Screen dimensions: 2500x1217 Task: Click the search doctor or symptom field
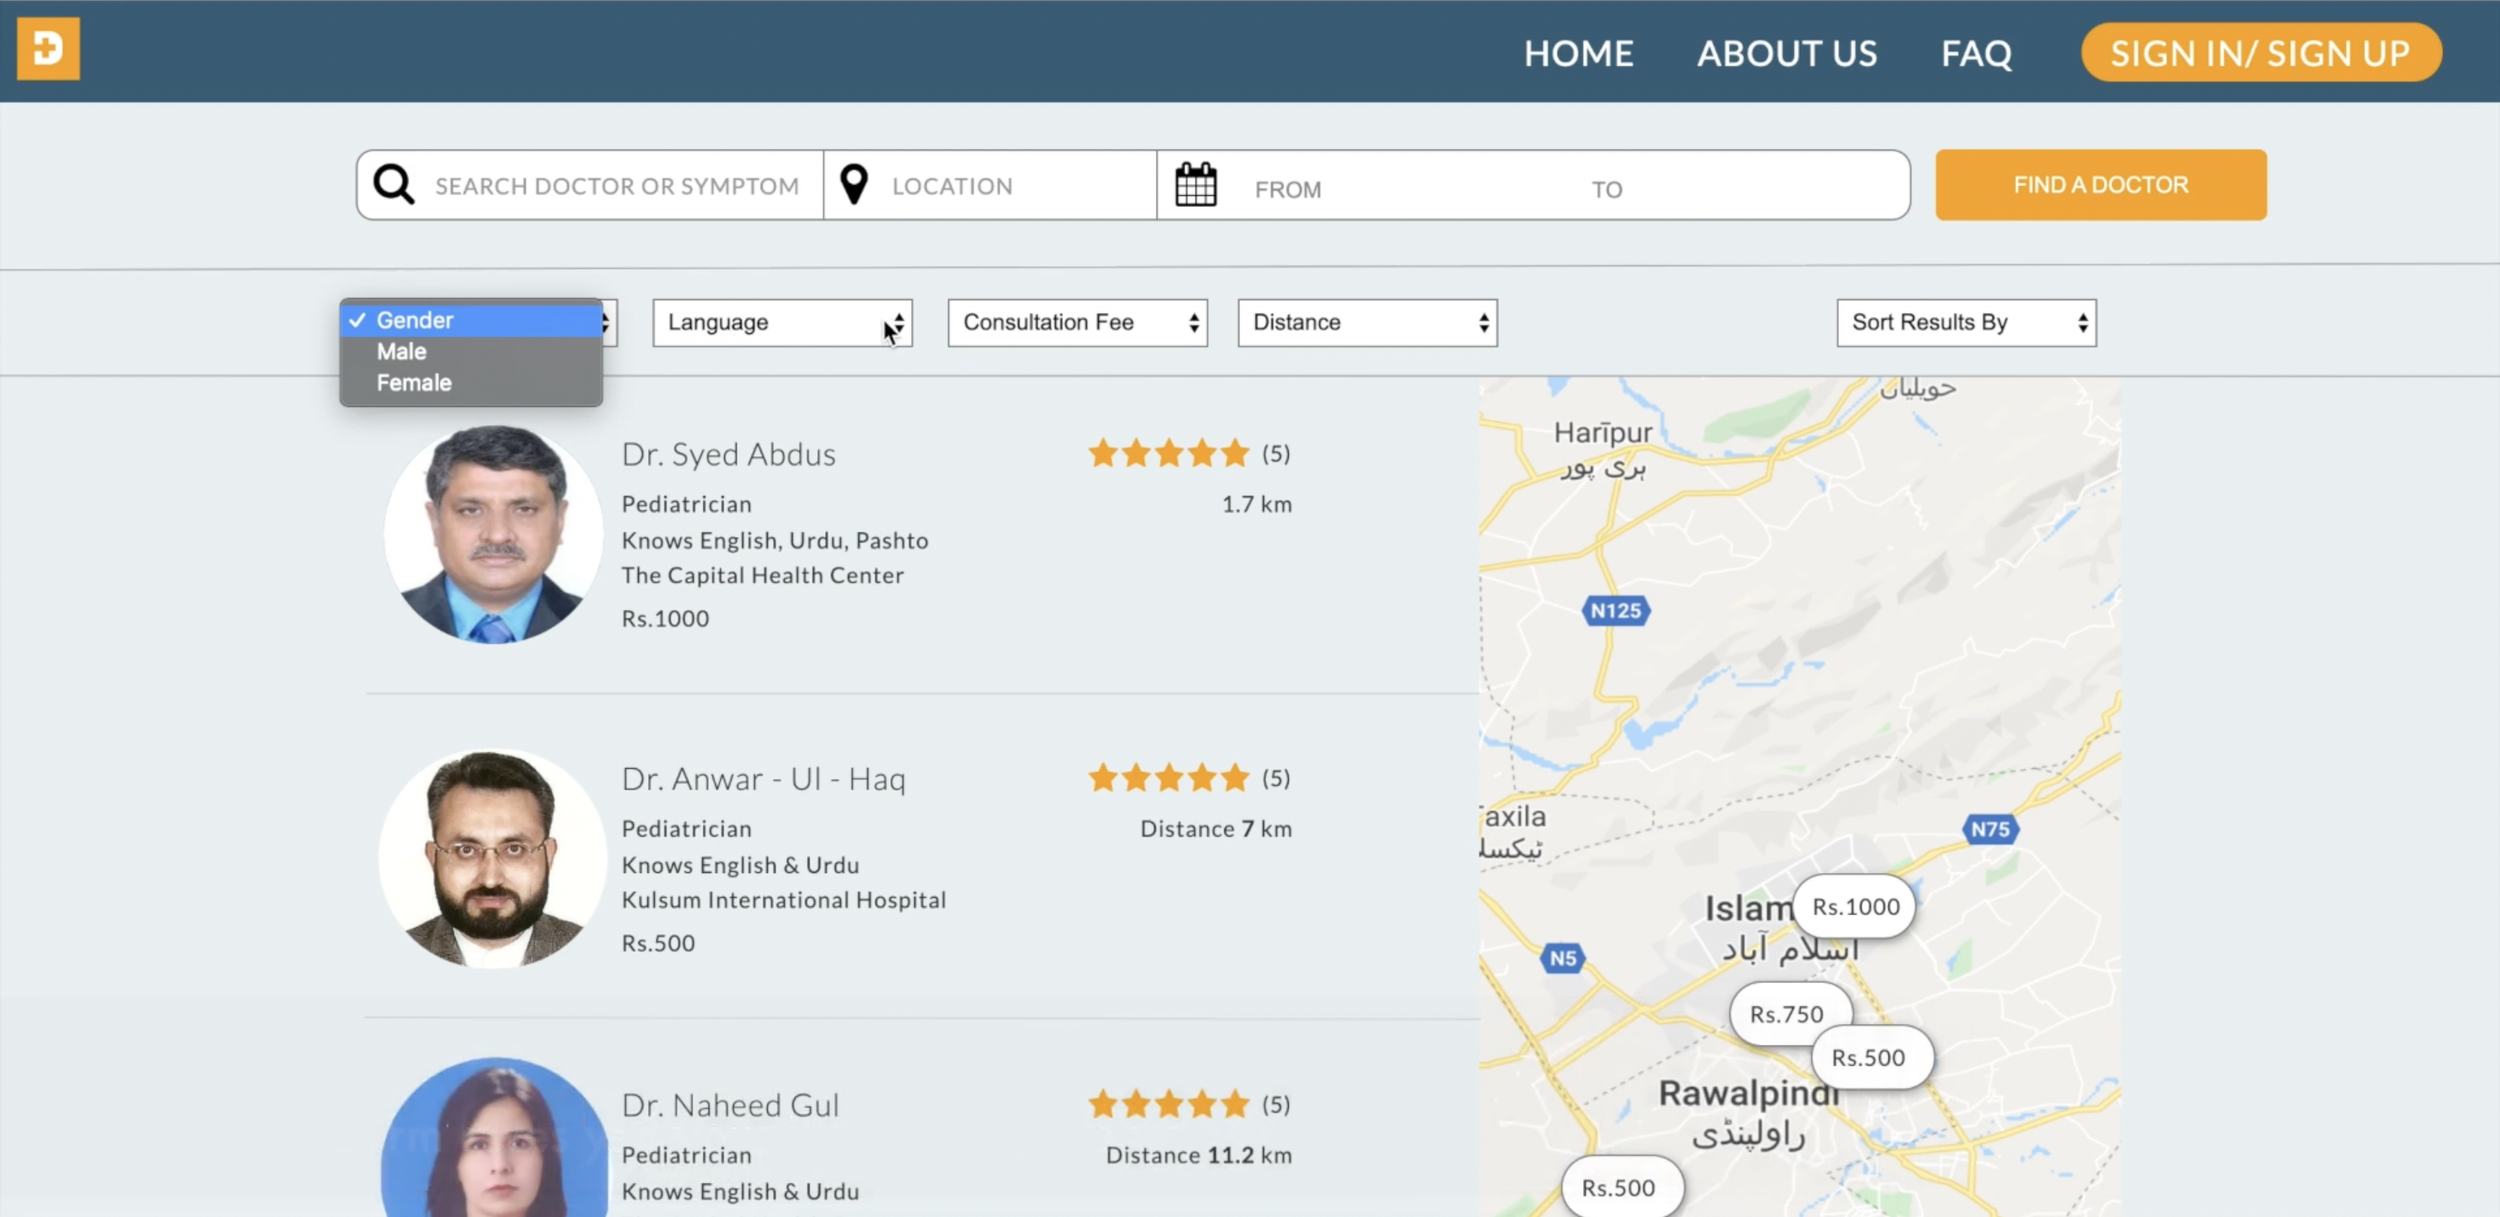click(x=616, y=186)
